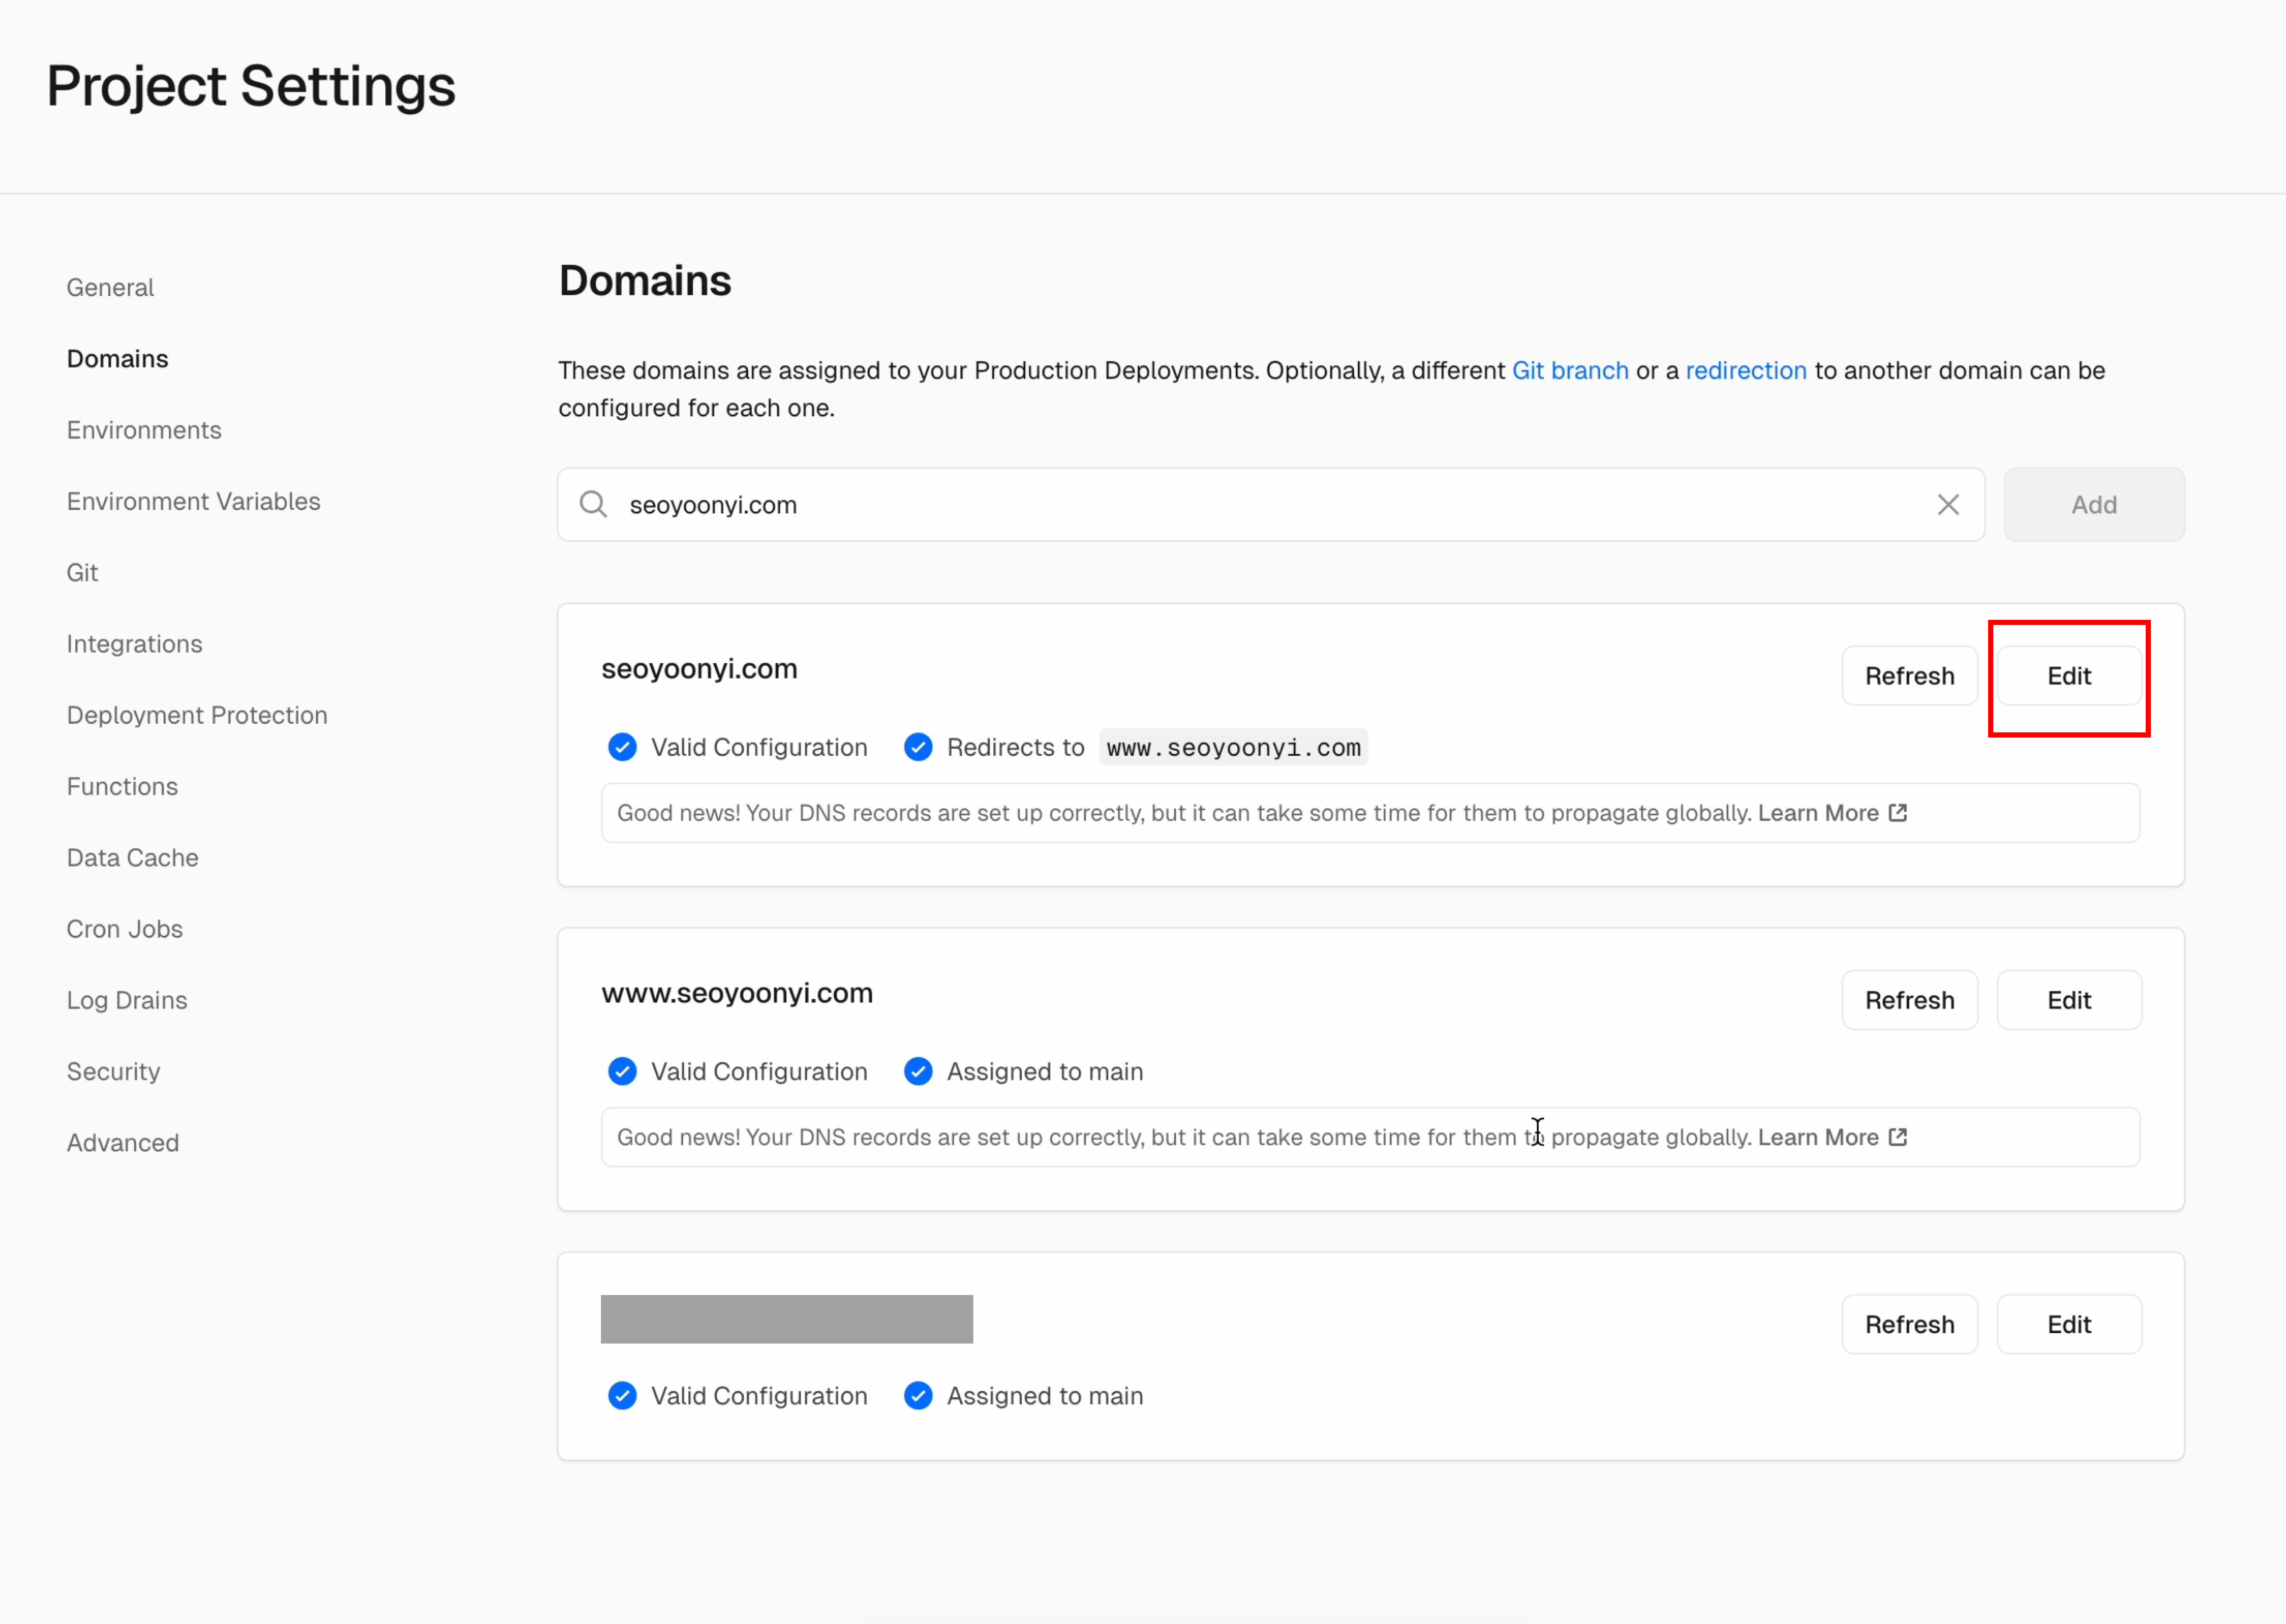Open Functions settings
Viewport: 2286px width, 1624px height.
point(122,786)
